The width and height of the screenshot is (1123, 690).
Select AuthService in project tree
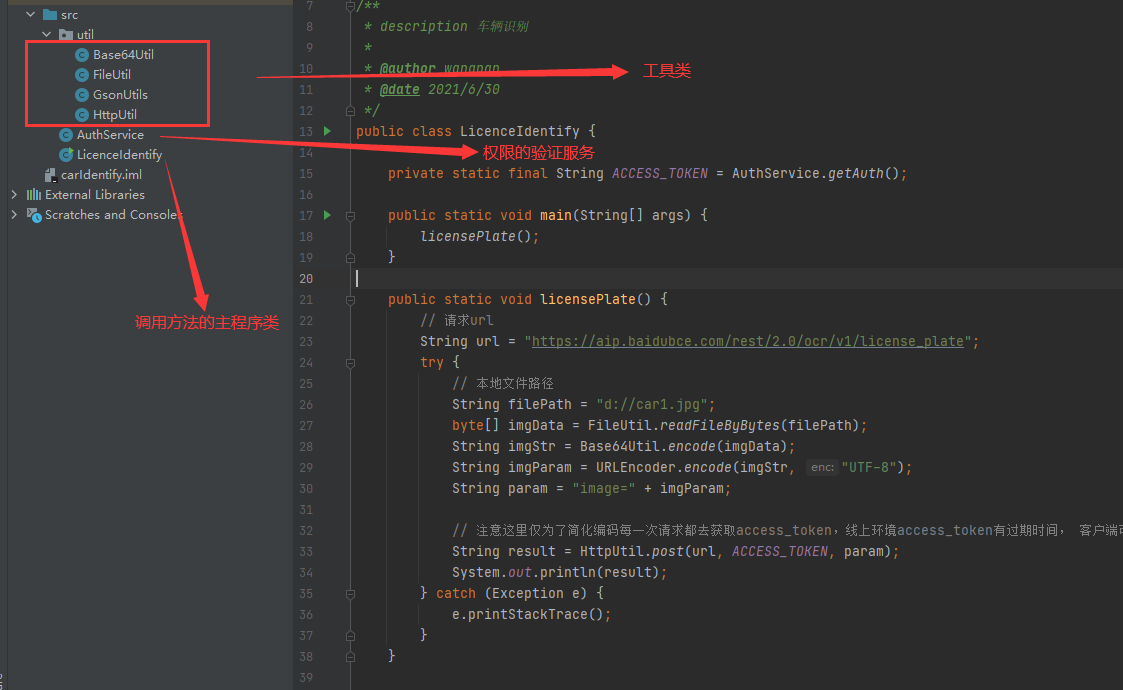pyautogui.click(x=110, y=135)
